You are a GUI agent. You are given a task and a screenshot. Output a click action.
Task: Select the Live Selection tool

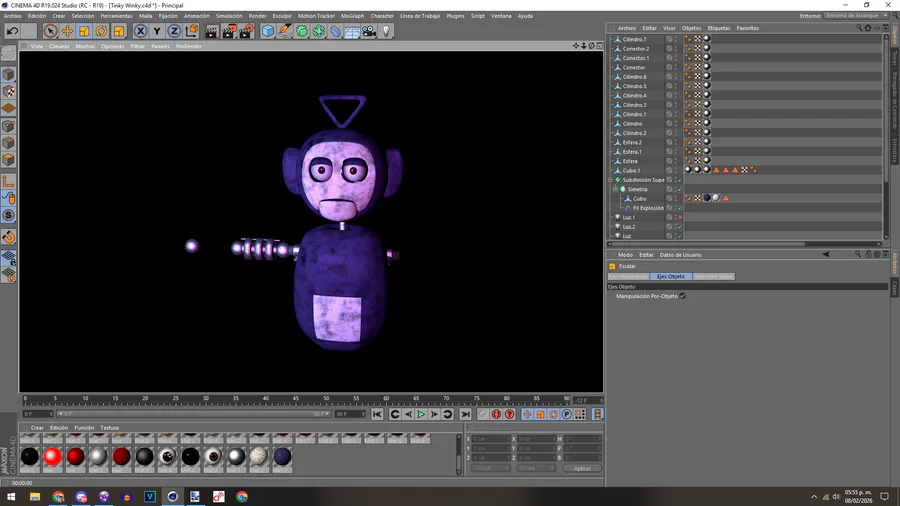pos(50,31)
